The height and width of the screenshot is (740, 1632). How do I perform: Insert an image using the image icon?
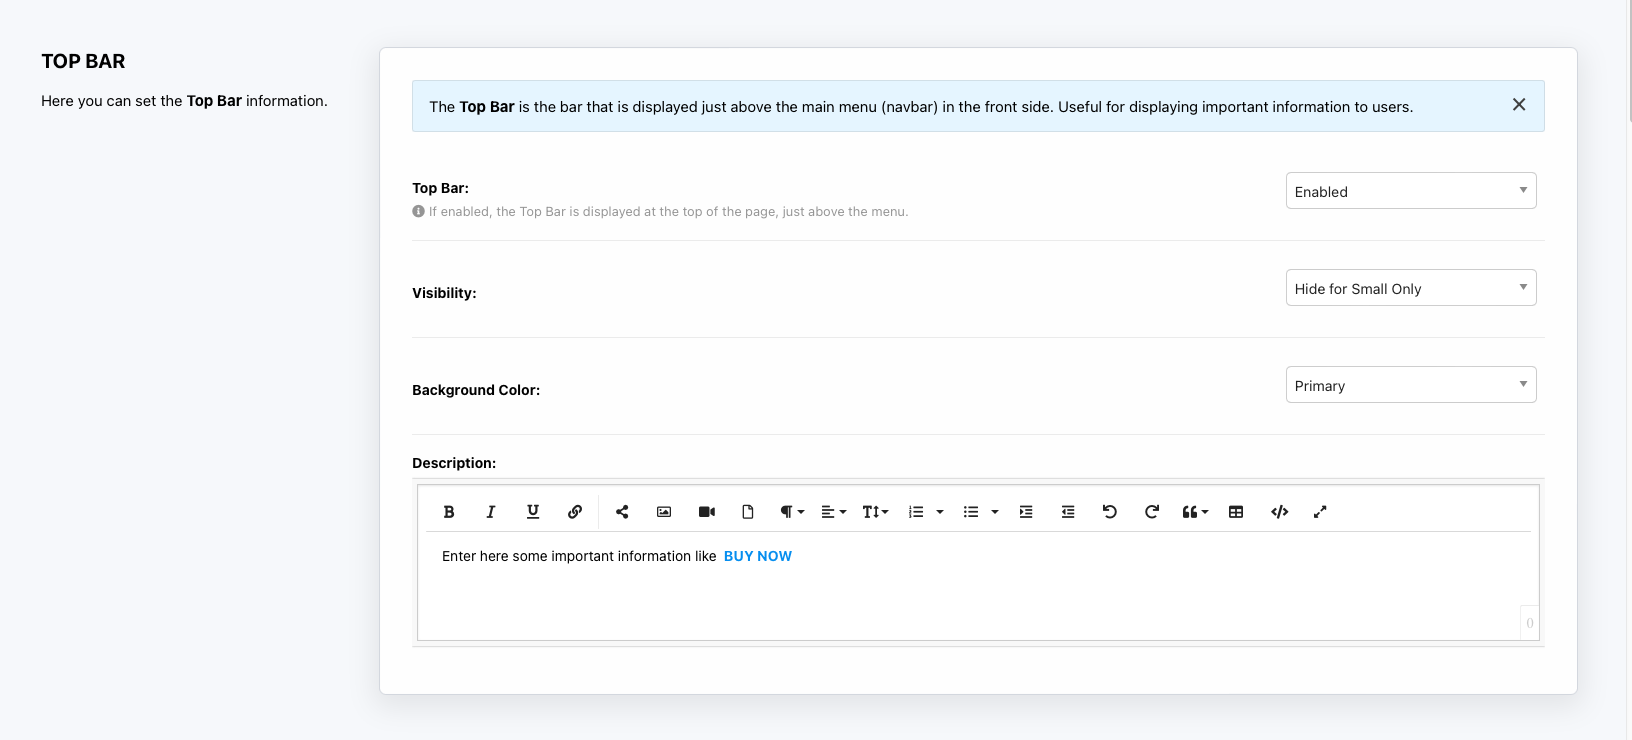(664, 512)
